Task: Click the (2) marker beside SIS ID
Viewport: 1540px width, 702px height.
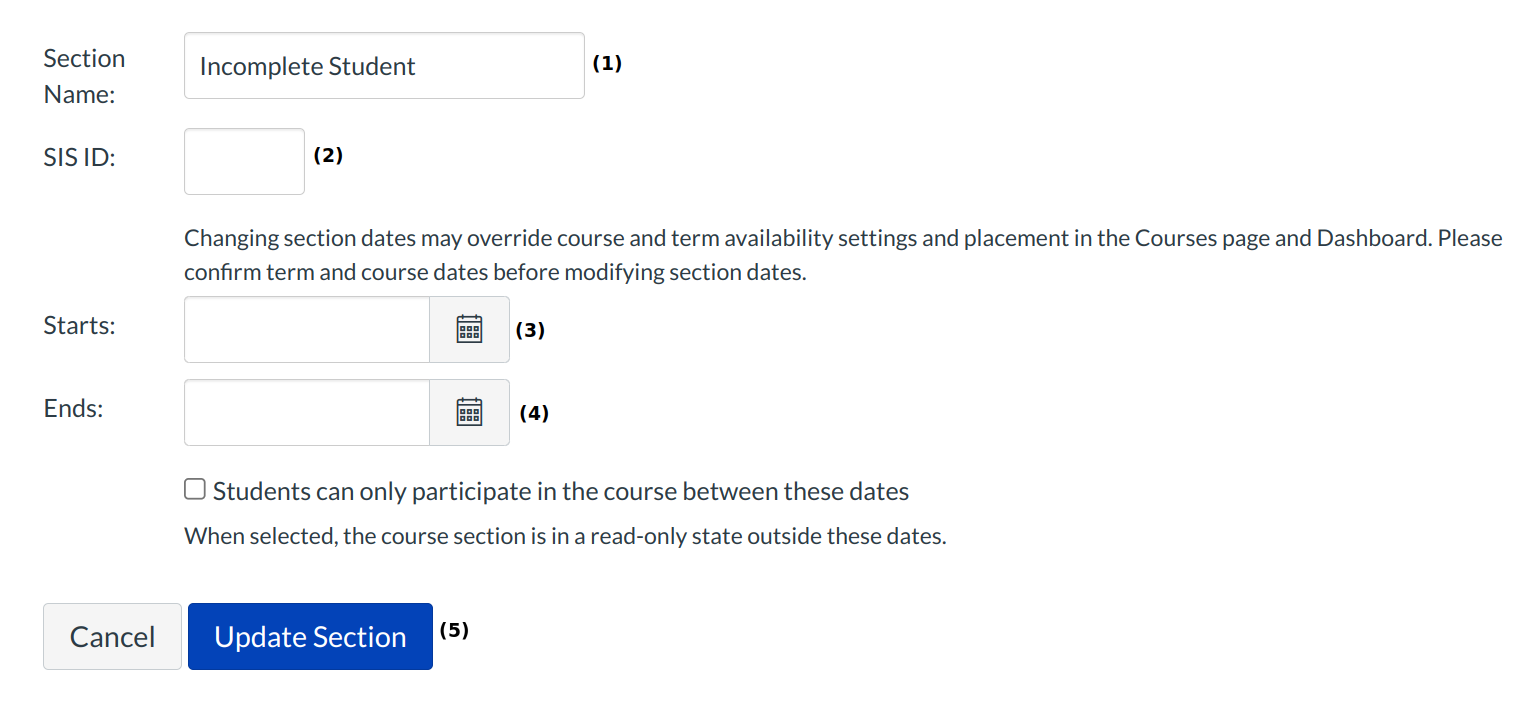Action: tap(328, 155)
